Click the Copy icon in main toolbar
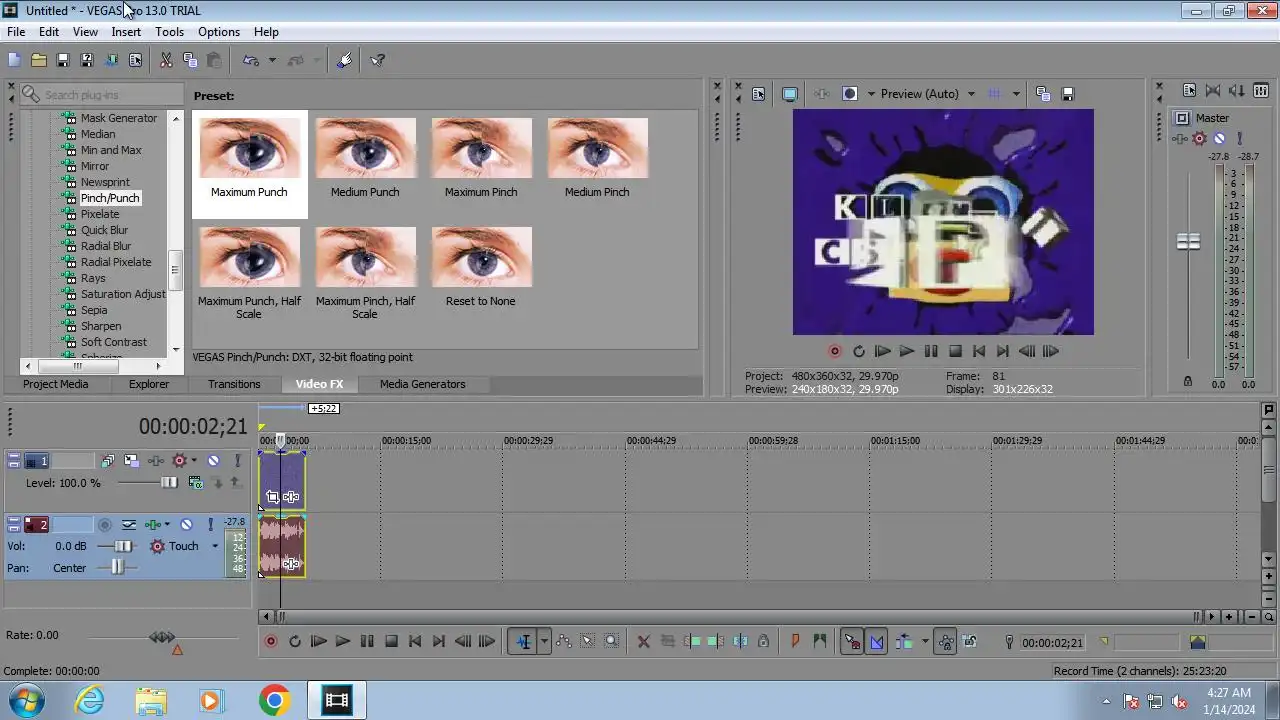Viewport: 1280px width, 720px height. click(x=190, y=60)
